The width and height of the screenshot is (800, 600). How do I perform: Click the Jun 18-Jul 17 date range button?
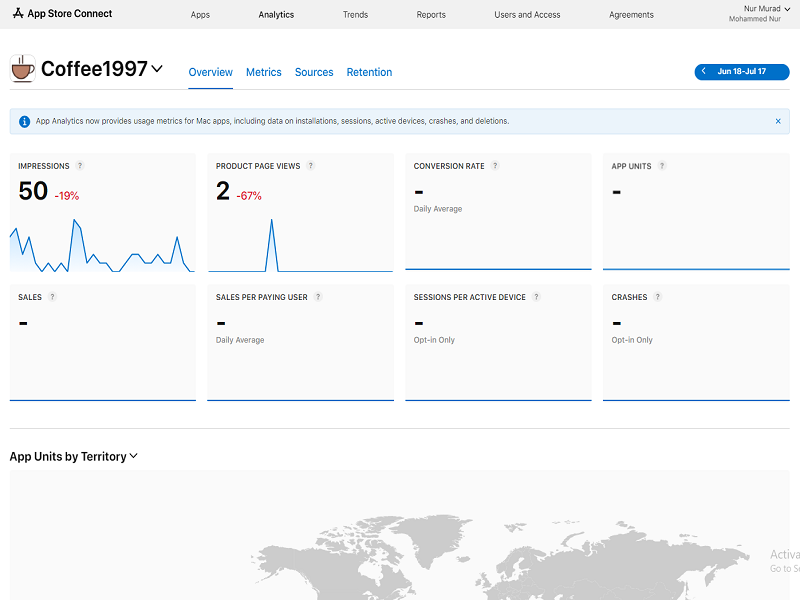pyautogui.click(x=742, y=72)
